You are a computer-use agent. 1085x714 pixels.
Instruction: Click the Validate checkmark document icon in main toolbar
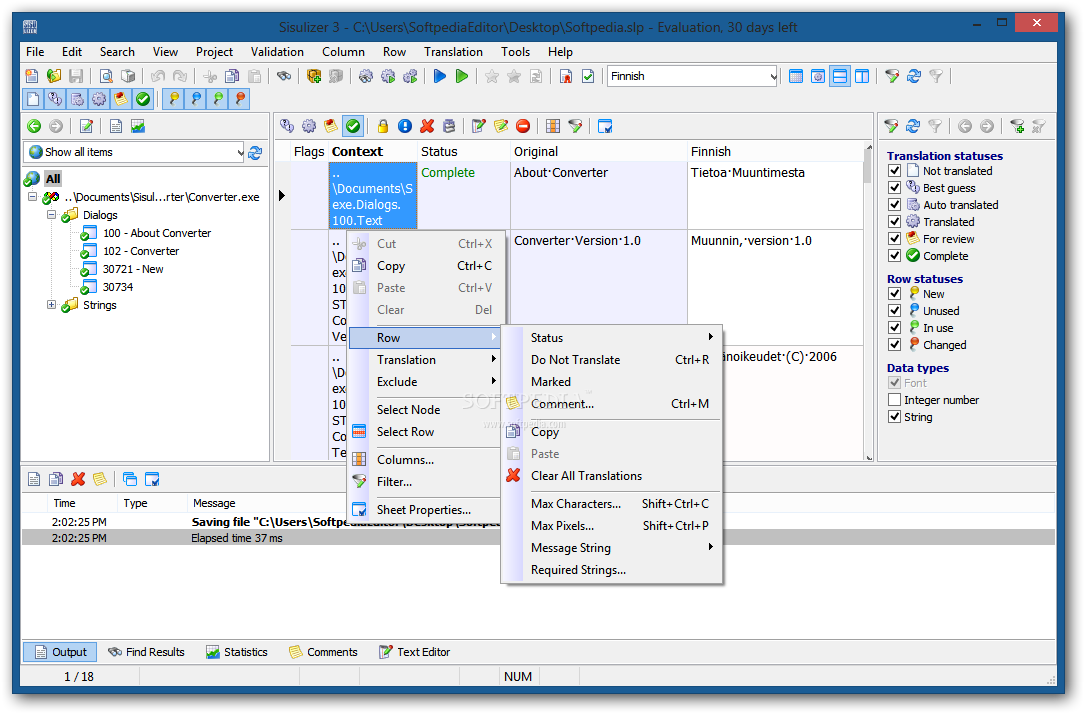pos(587,76)
